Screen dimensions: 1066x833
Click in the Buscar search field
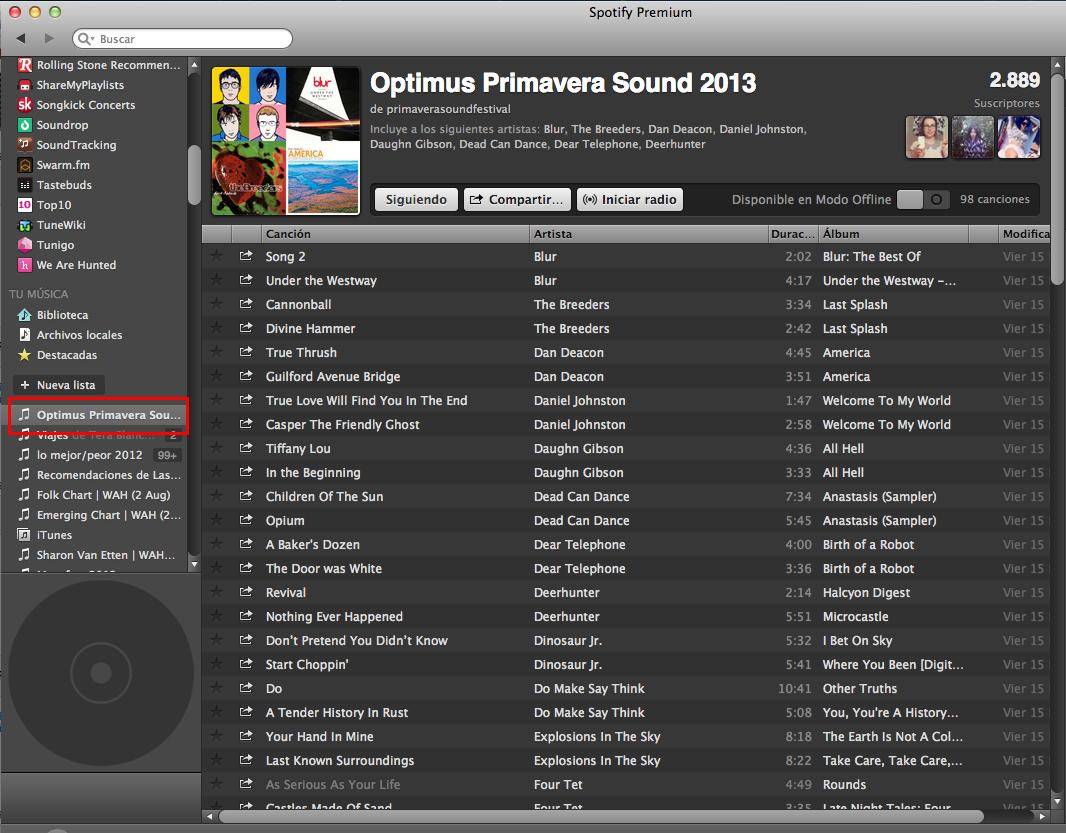[190, 39]
